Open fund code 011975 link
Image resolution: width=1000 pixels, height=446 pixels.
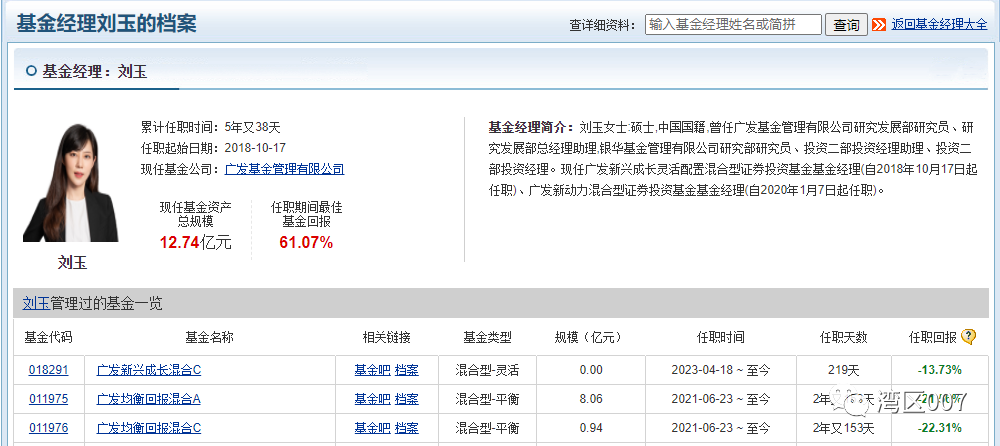coord(48,399)
